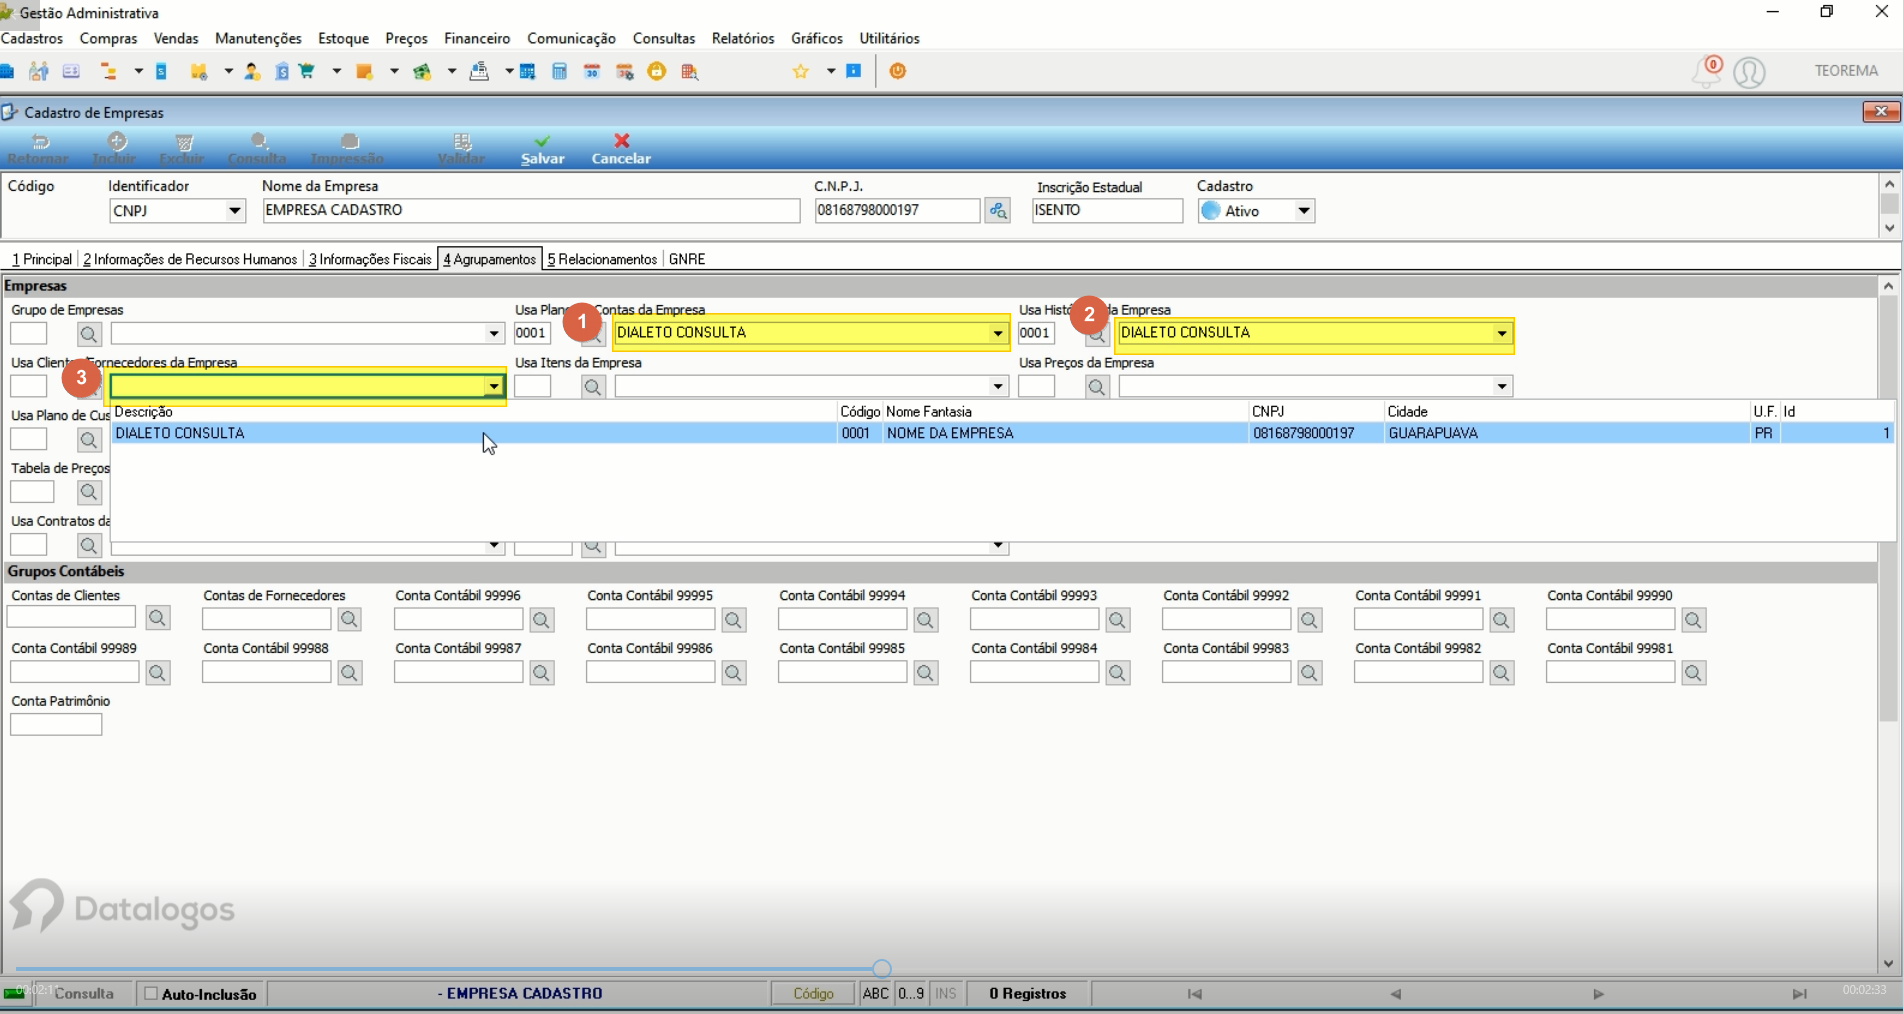Switch to the 3 Informações Fiscais tab
Viewport: 1903px width, 1014px height.
coord(370,259)
